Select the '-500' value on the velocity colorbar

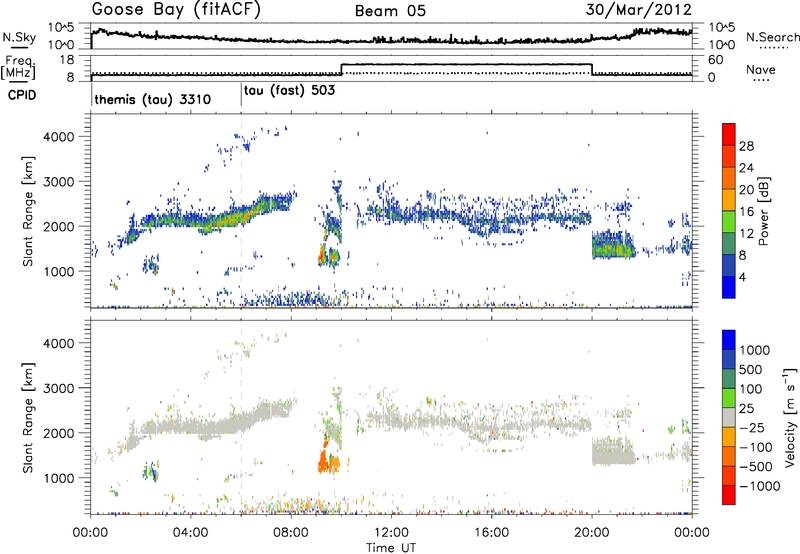(x=755, y=467)
